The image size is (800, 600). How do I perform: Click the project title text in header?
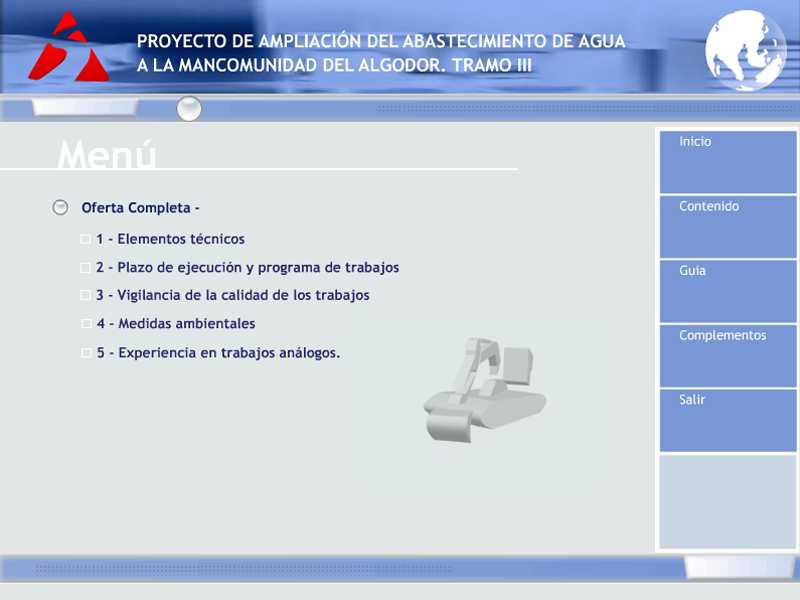tap(381, 53)
